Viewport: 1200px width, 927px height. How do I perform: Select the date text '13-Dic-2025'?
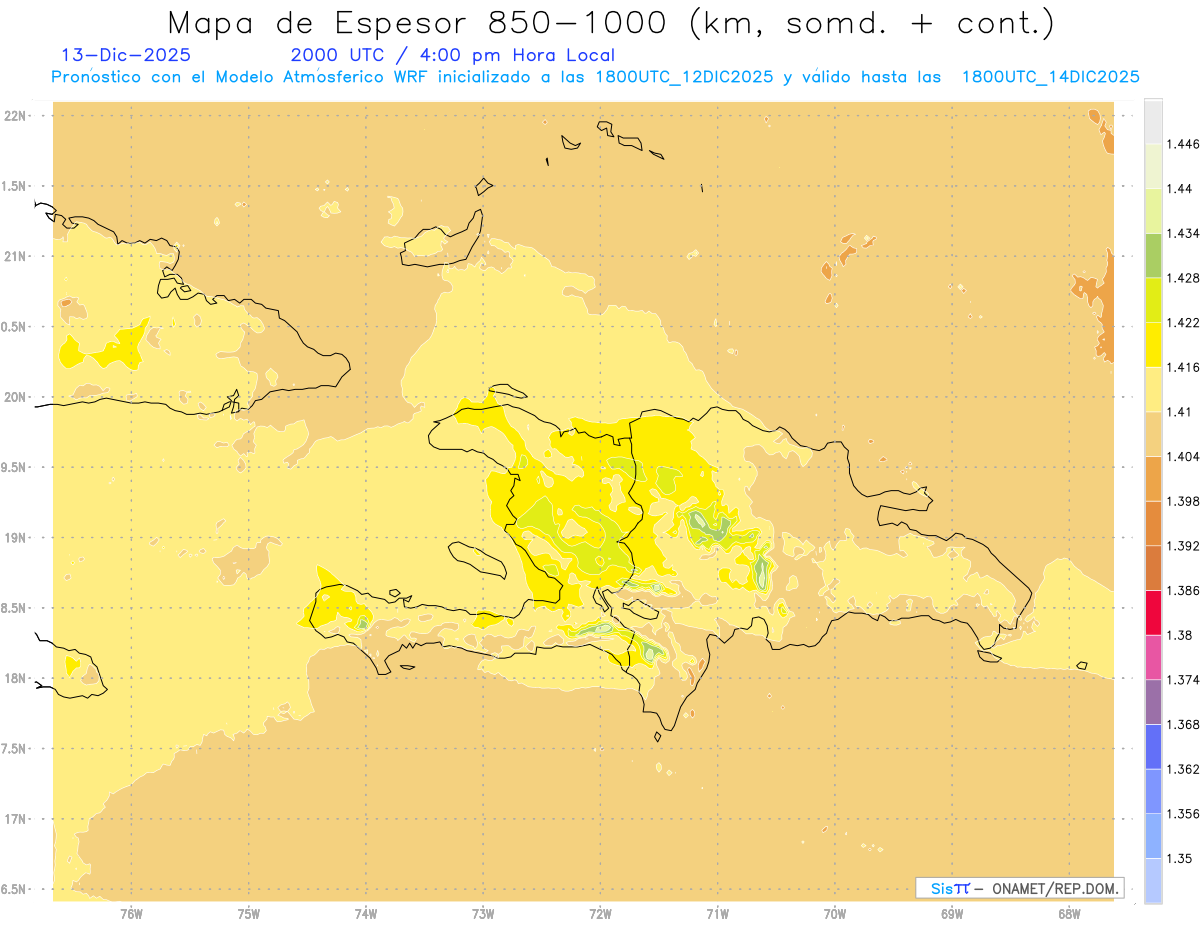click(127, 56)
